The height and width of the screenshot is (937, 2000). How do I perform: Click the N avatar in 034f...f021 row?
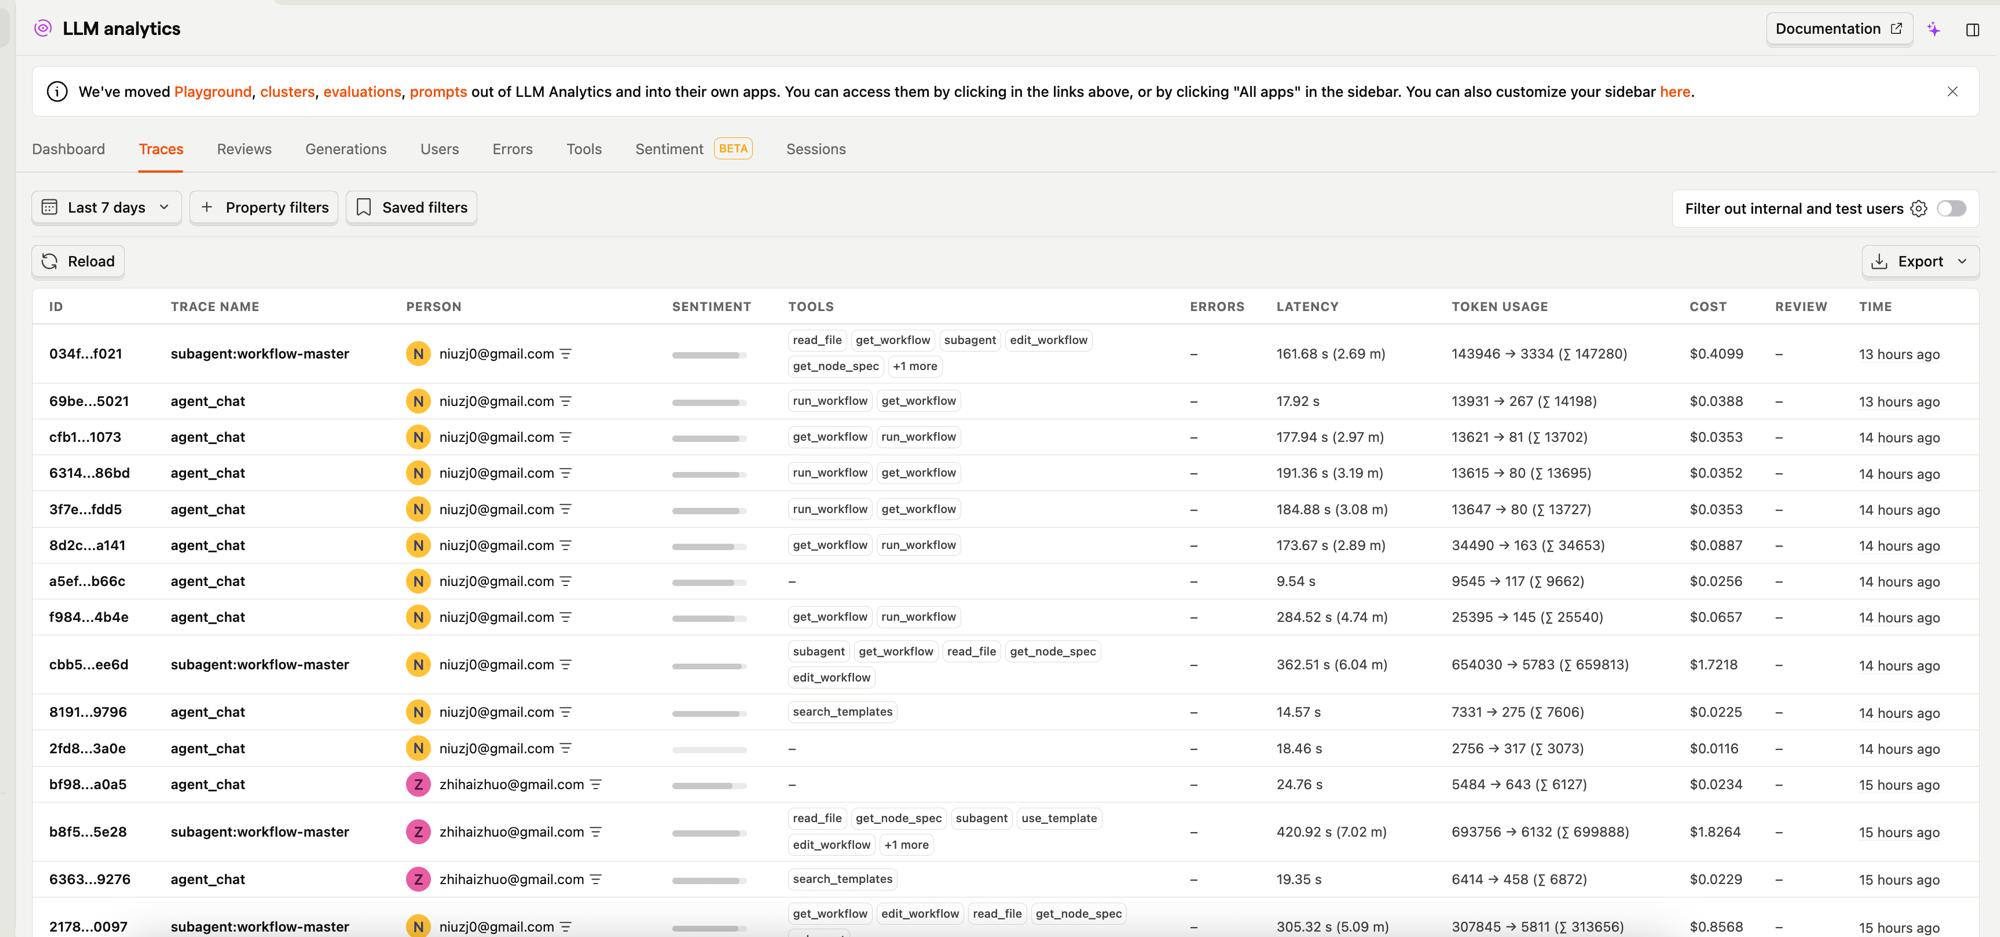click(x=418, y=354)
